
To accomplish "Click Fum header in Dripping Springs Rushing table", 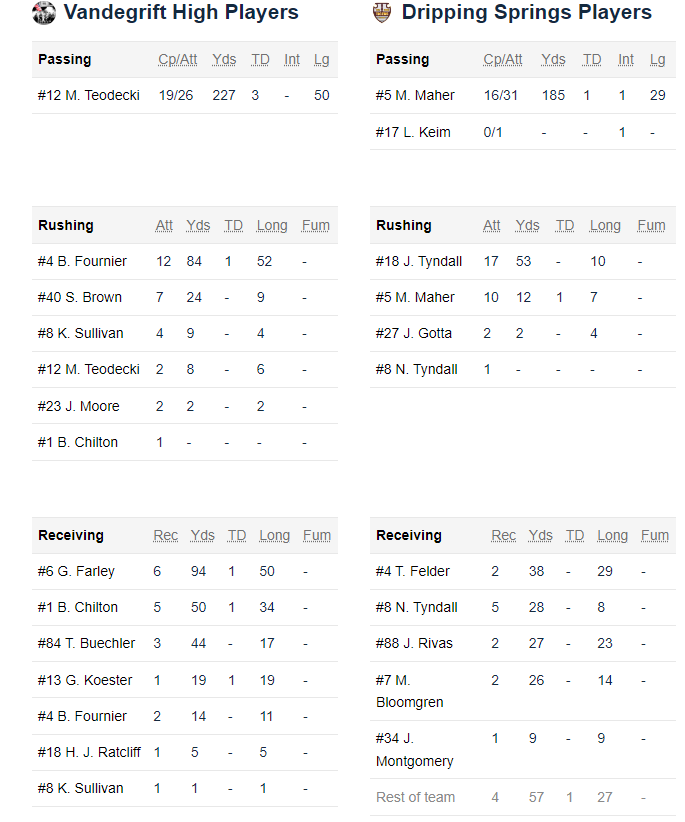I will click(x=651, y=225).
